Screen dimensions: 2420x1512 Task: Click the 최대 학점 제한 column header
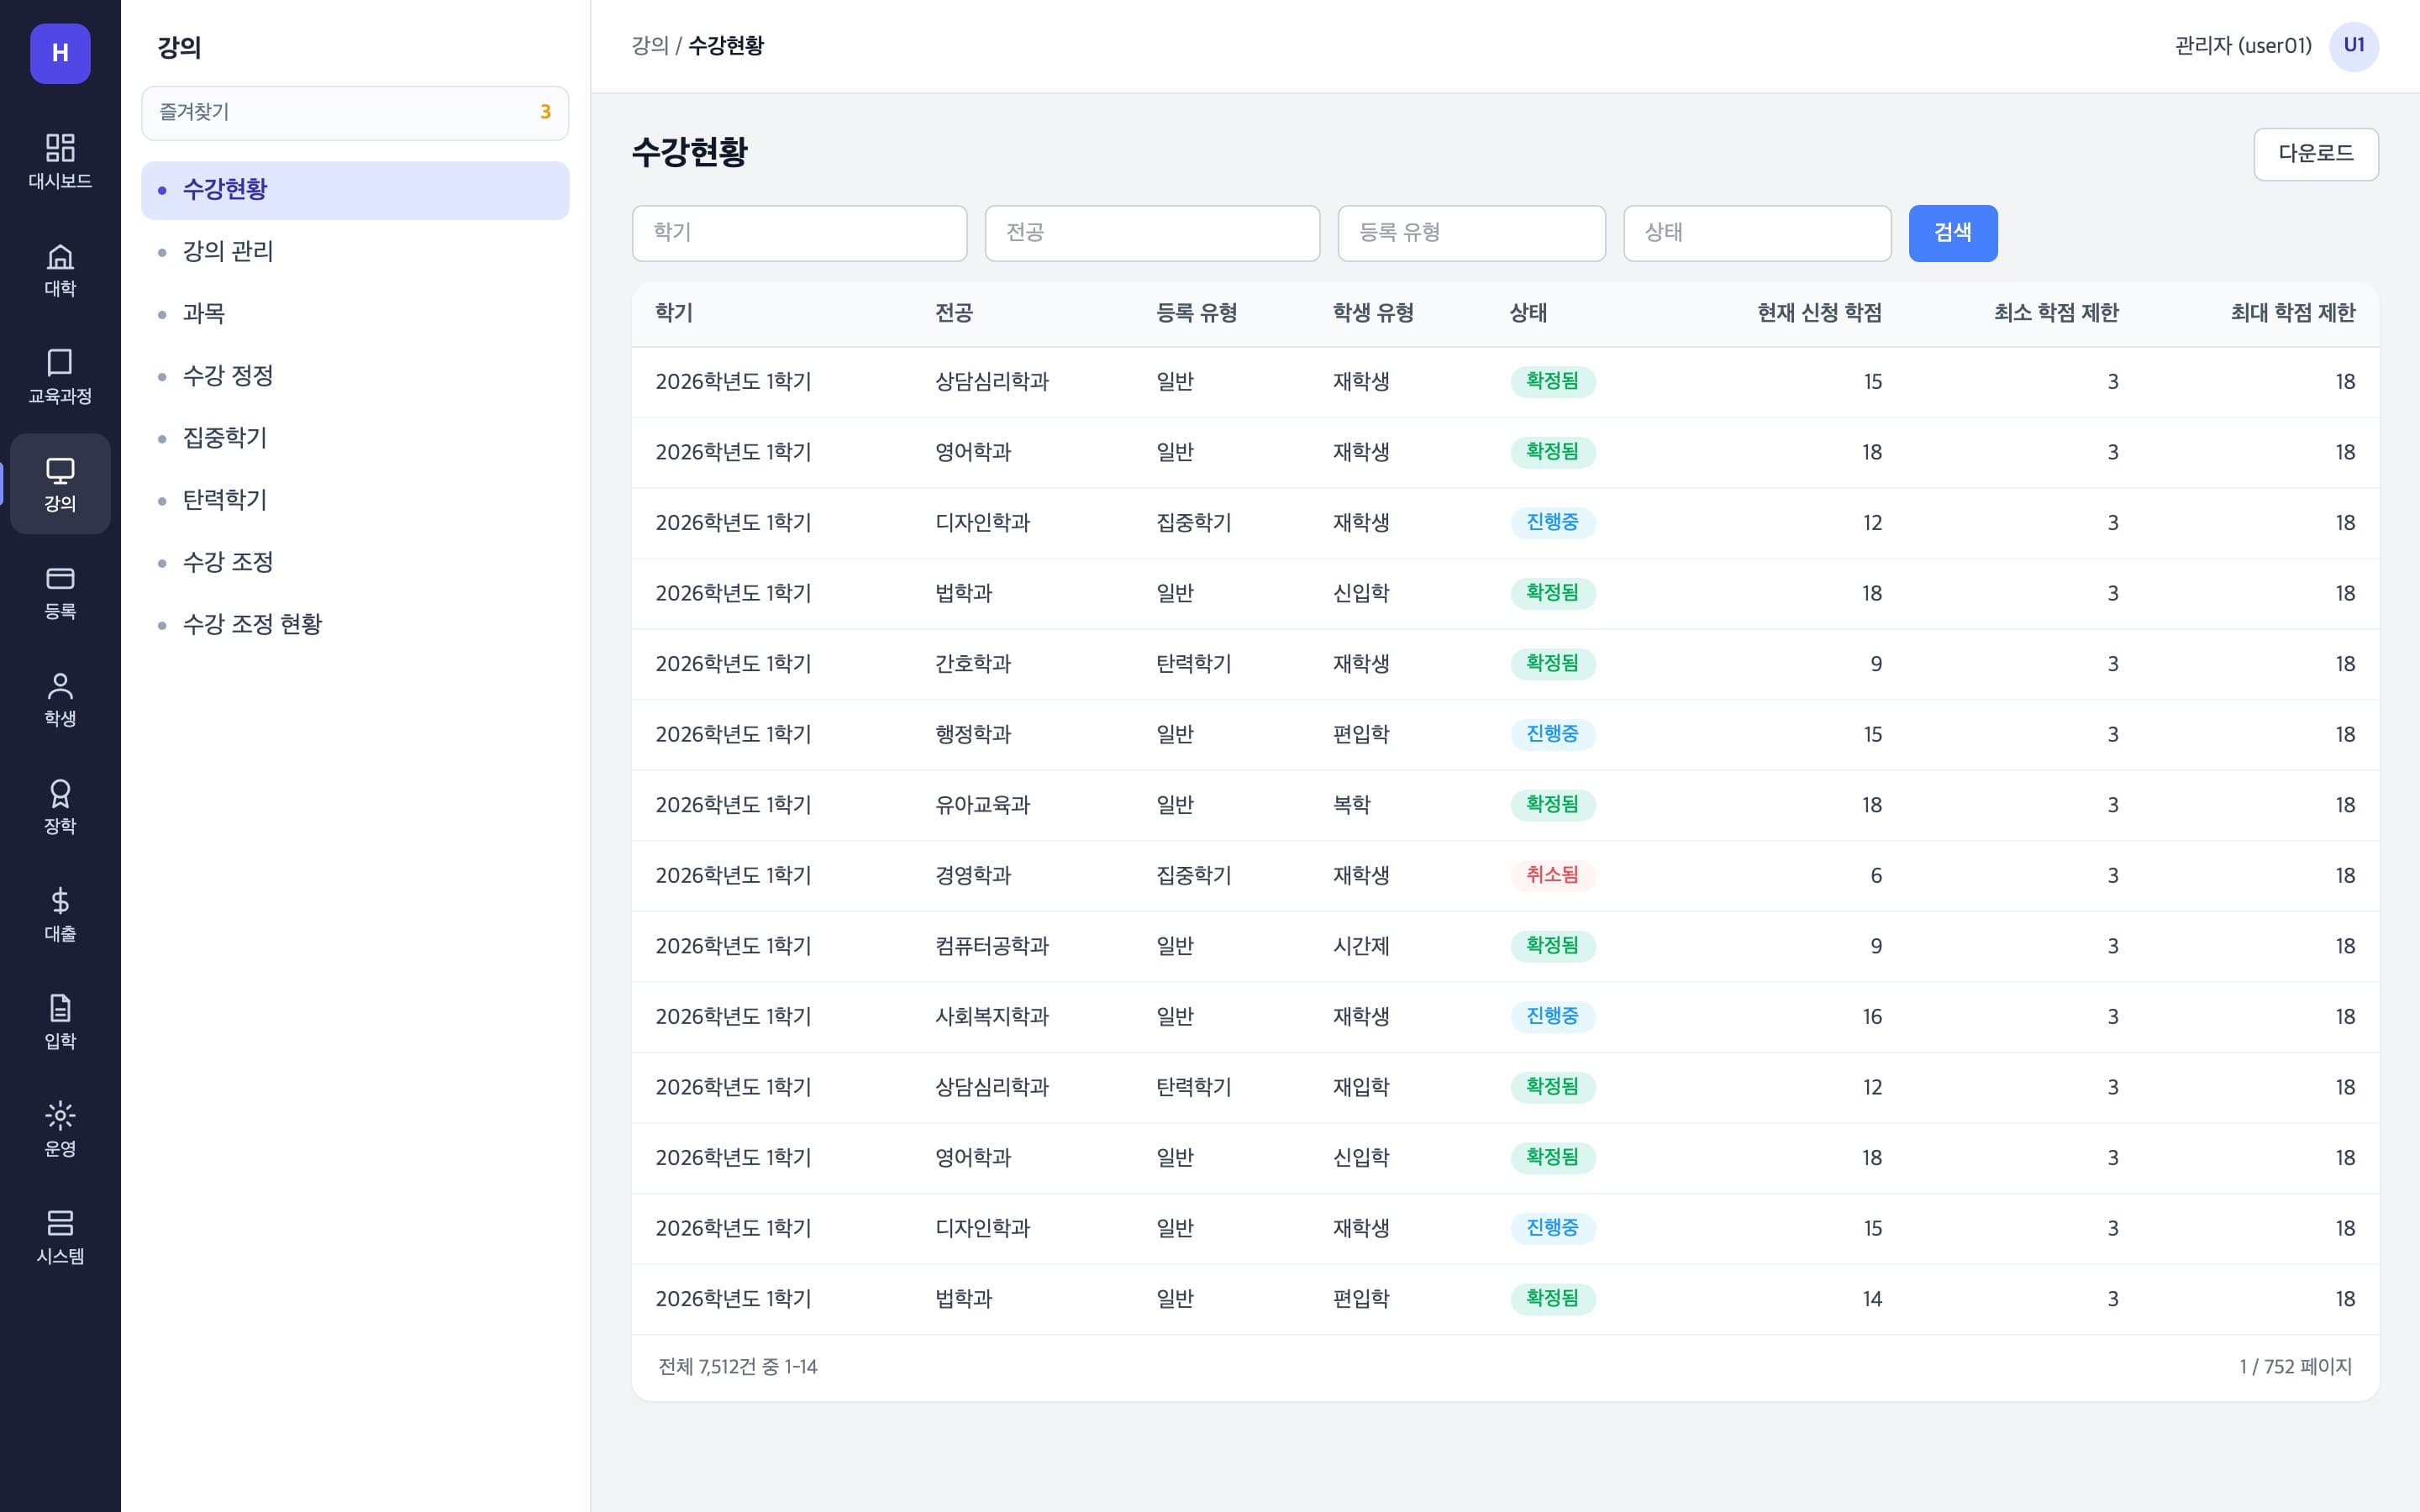point(2292,313)
